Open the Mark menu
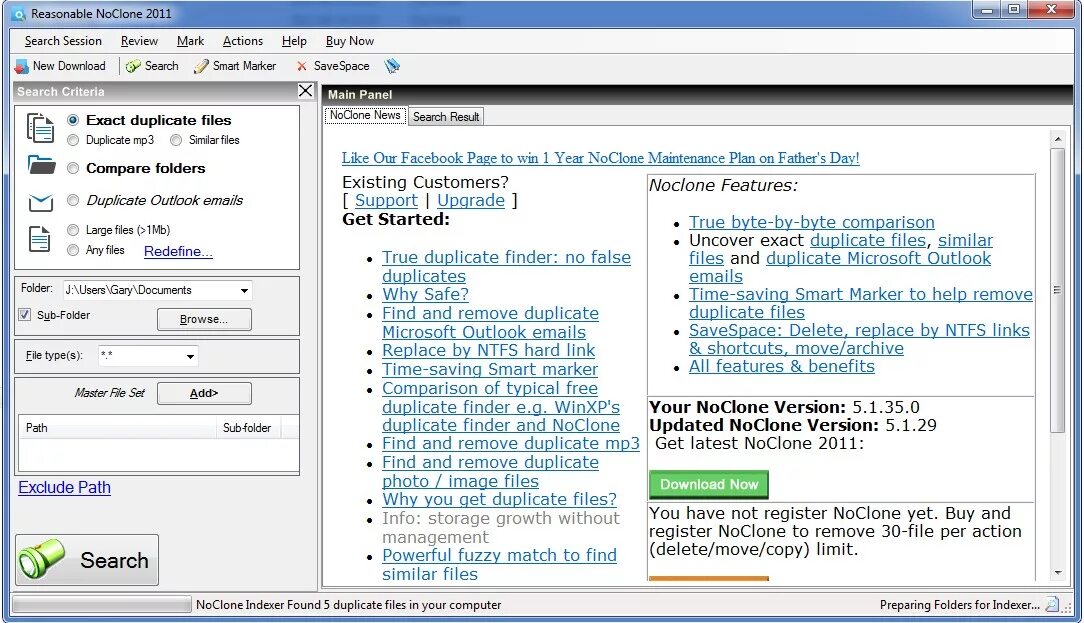The width and height of the screenshot is (1084, 623). [190, 41]
